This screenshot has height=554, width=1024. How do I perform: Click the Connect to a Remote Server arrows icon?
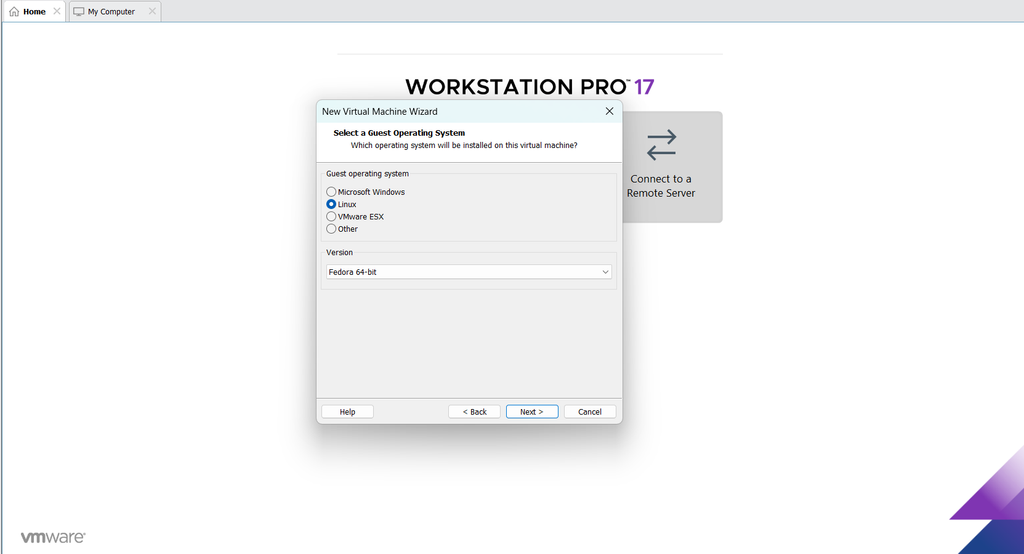tap(661, 145)
